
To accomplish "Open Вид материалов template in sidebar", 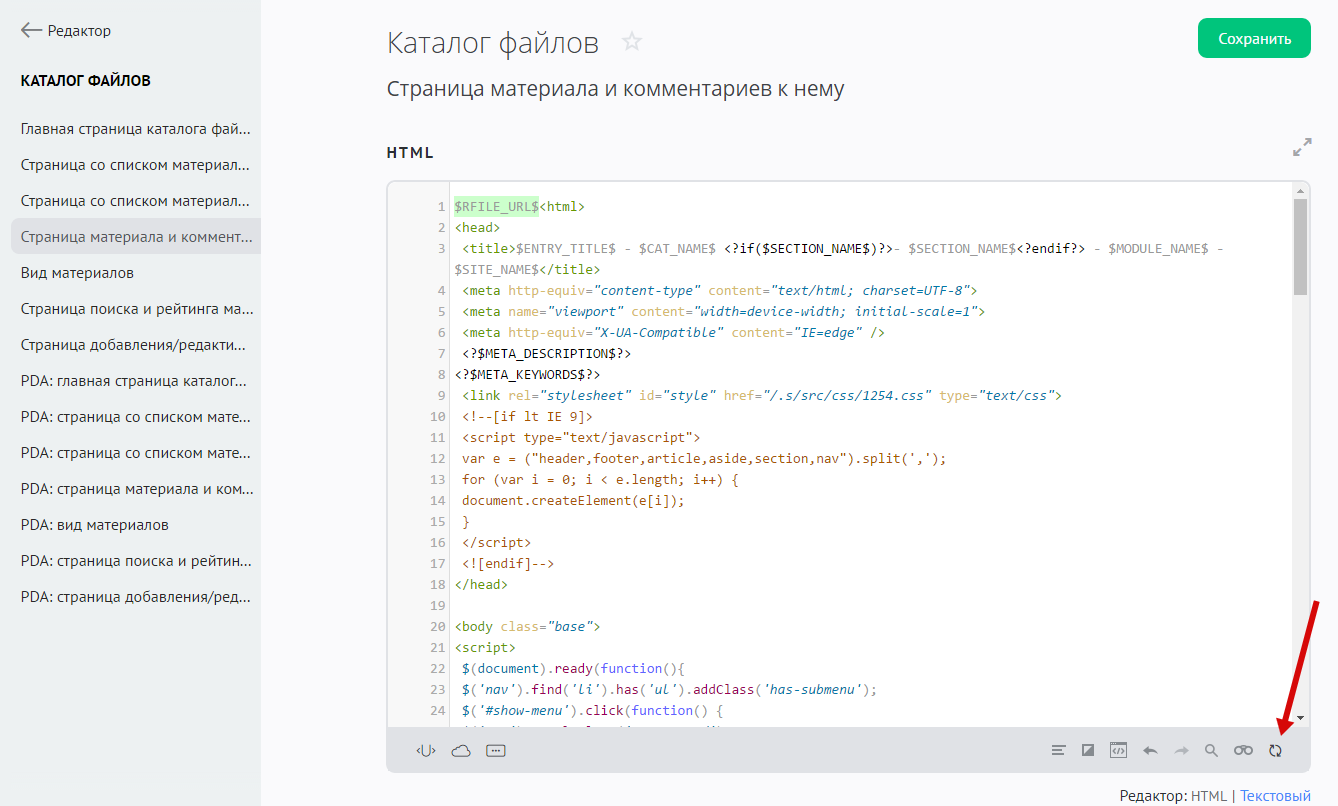I will click(77, 273).
